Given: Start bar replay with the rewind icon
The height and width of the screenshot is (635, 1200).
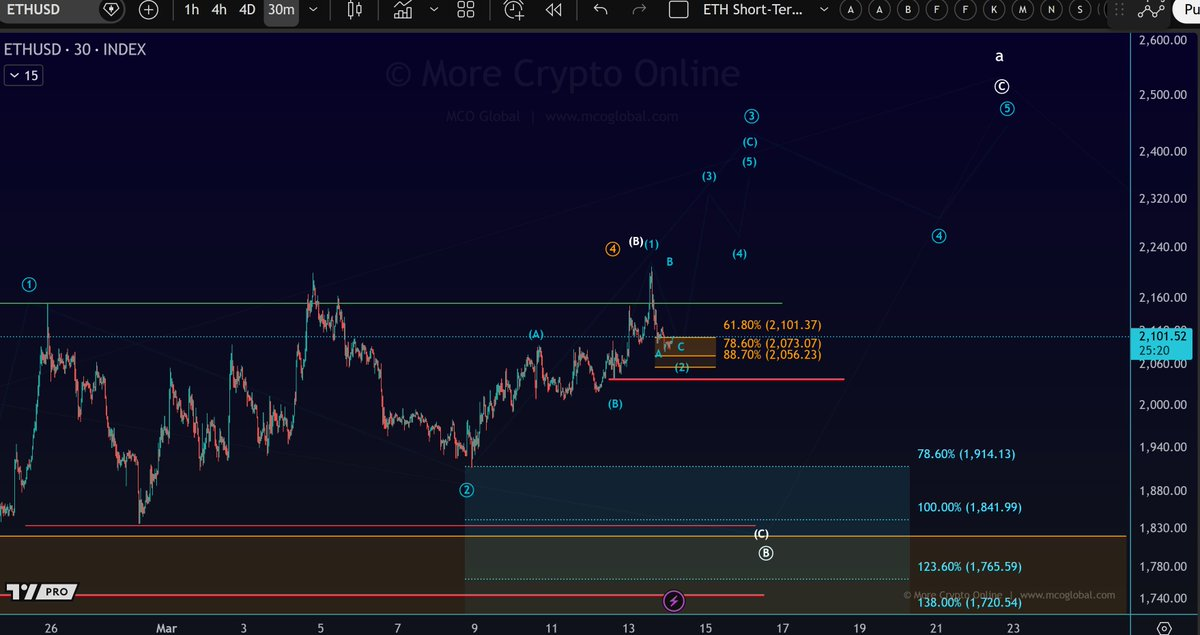Looking at the screenshot, I should click(x=553, y=10).
